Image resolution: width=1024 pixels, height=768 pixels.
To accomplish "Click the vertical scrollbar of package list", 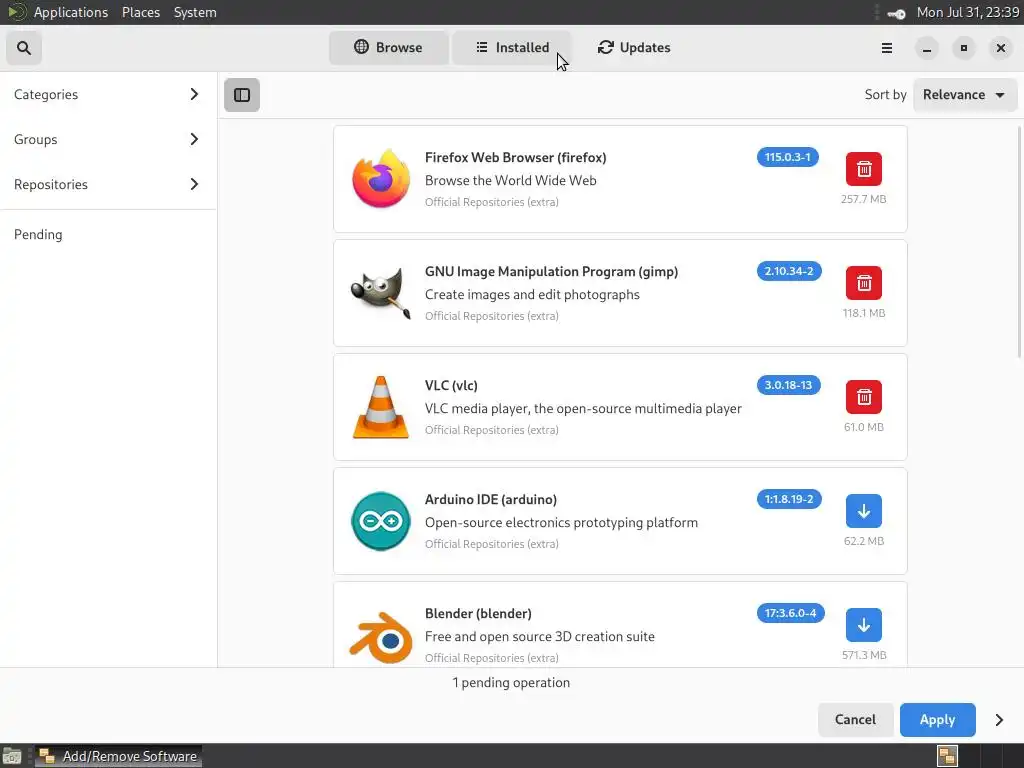I will [1019, 242].
